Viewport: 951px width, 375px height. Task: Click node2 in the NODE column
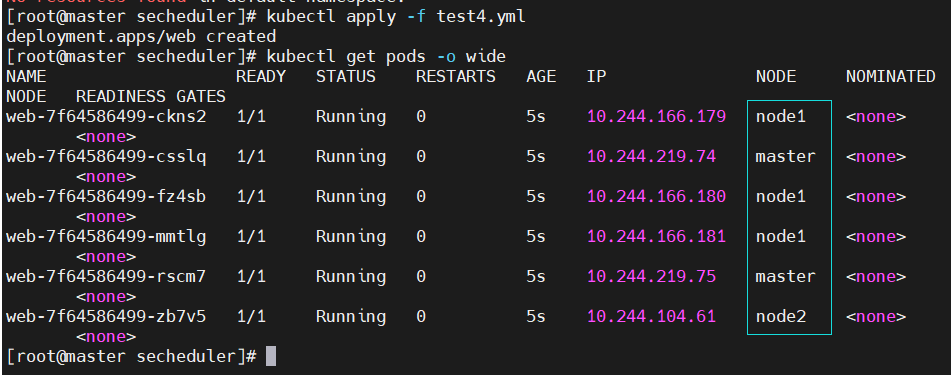point(781,317)
